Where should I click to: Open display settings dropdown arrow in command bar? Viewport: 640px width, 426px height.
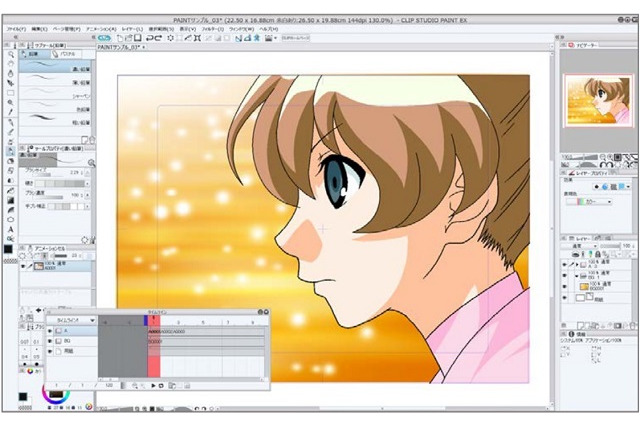(276, 38)
